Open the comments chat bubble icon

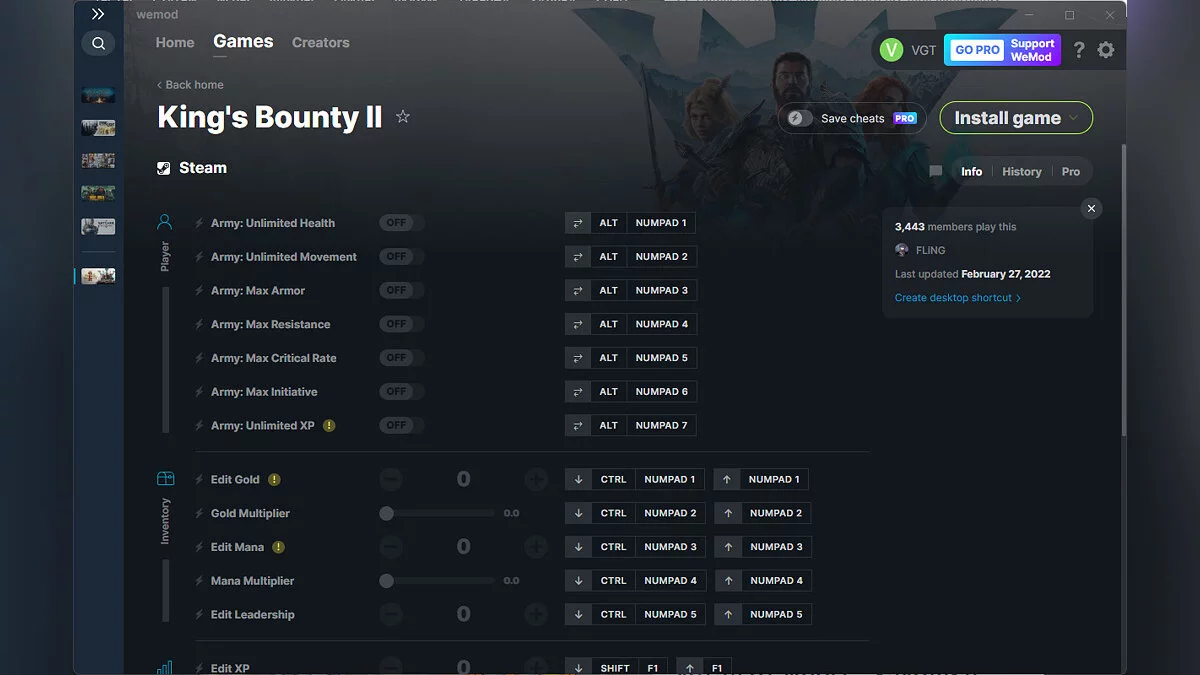click(936, 172)
